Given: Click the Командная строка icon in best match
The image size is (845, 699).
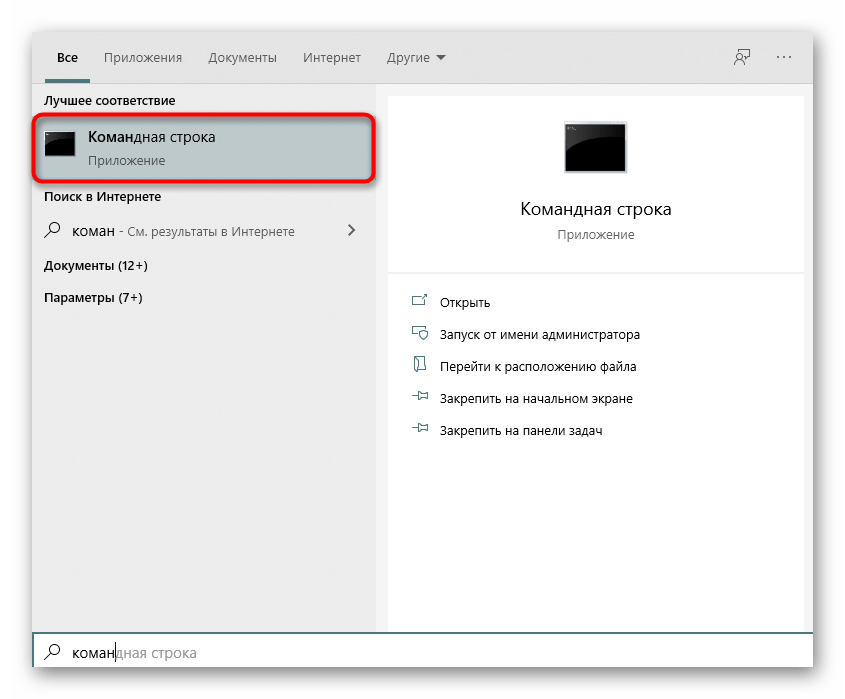Looking at the screenshot, I should pos(60,147).
